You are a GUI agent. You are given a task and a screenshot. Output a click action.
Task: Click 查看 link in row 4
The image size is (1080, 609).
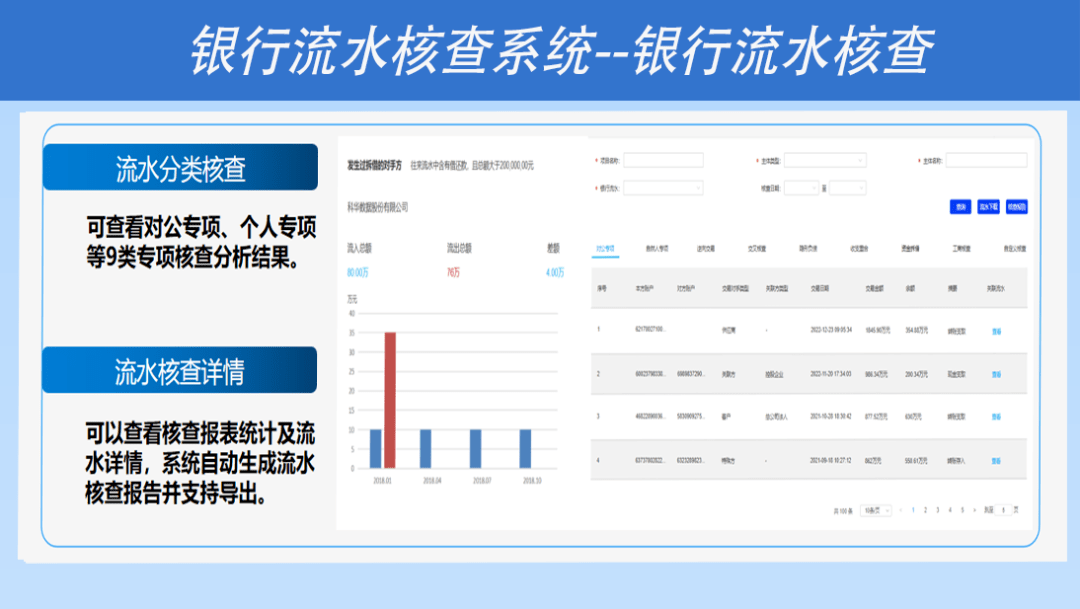996,461
